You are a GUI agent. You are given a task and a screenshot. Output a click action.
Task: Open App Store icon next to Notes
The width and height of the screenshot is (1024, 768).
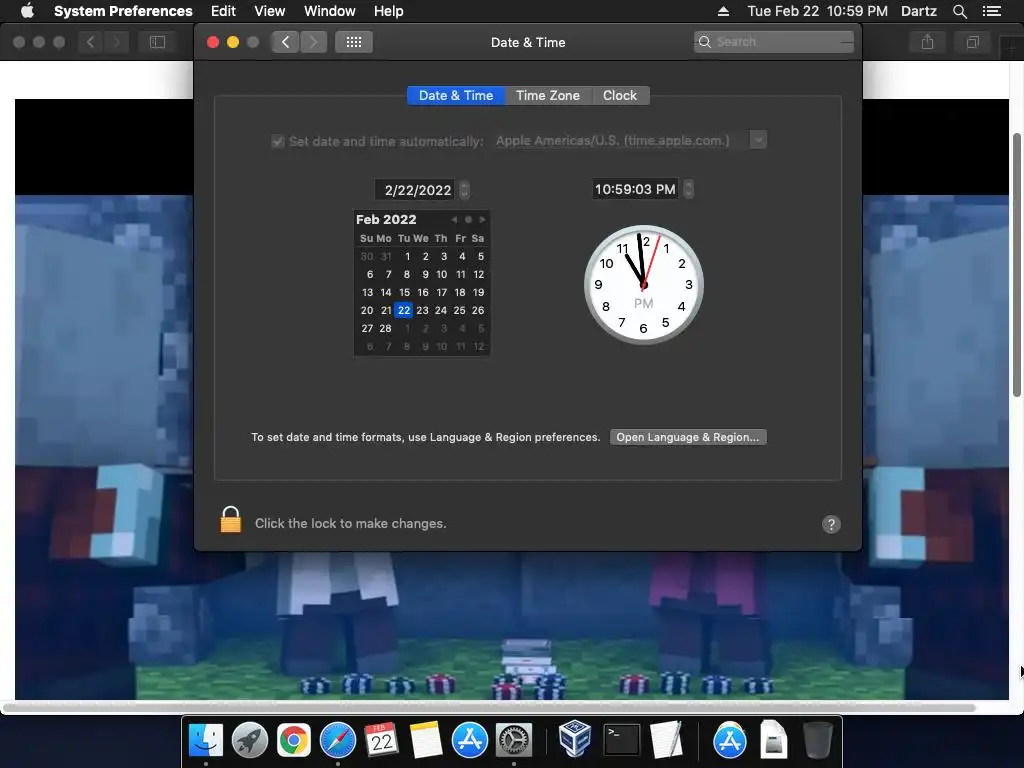coord(470,740)
